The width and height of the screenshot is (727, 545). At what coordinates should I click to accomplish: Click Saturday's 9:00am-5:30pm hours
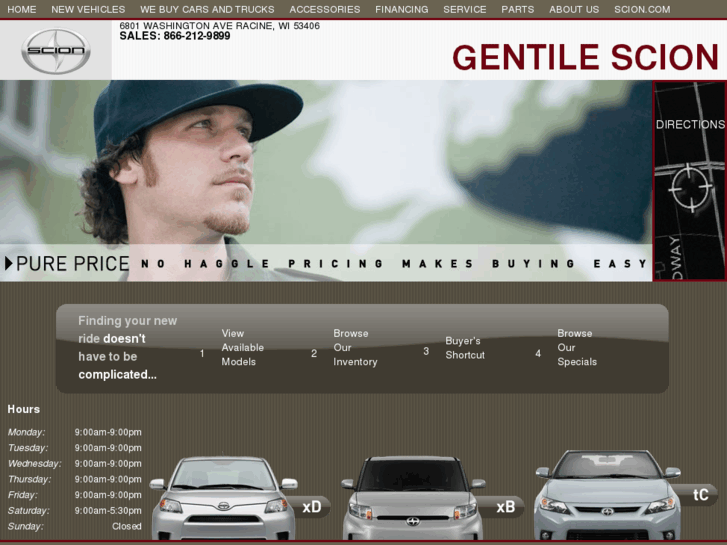point(108,511)
